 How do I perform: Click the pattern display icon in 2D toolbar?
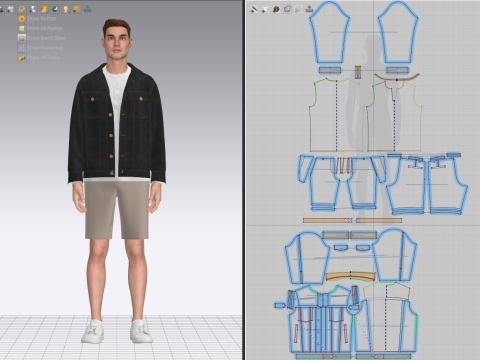click(x=265, y=9)
